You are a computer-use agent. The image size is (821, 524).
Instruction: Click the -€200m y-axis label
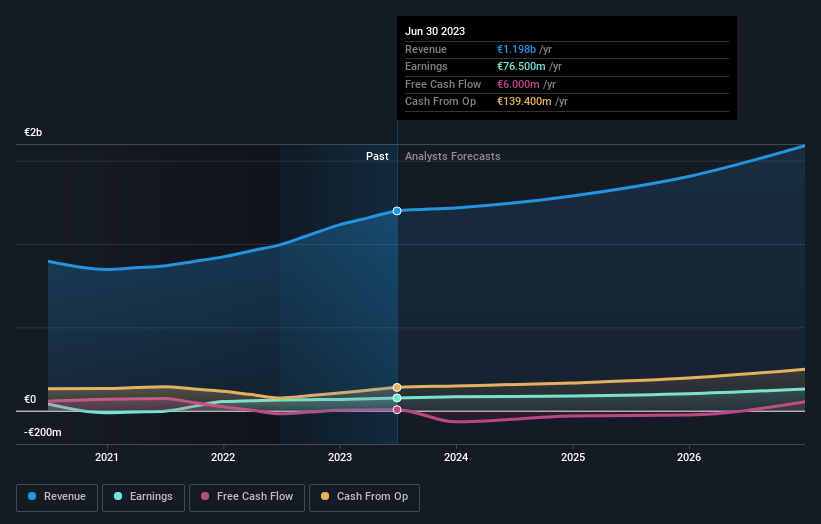click(42, 432)
